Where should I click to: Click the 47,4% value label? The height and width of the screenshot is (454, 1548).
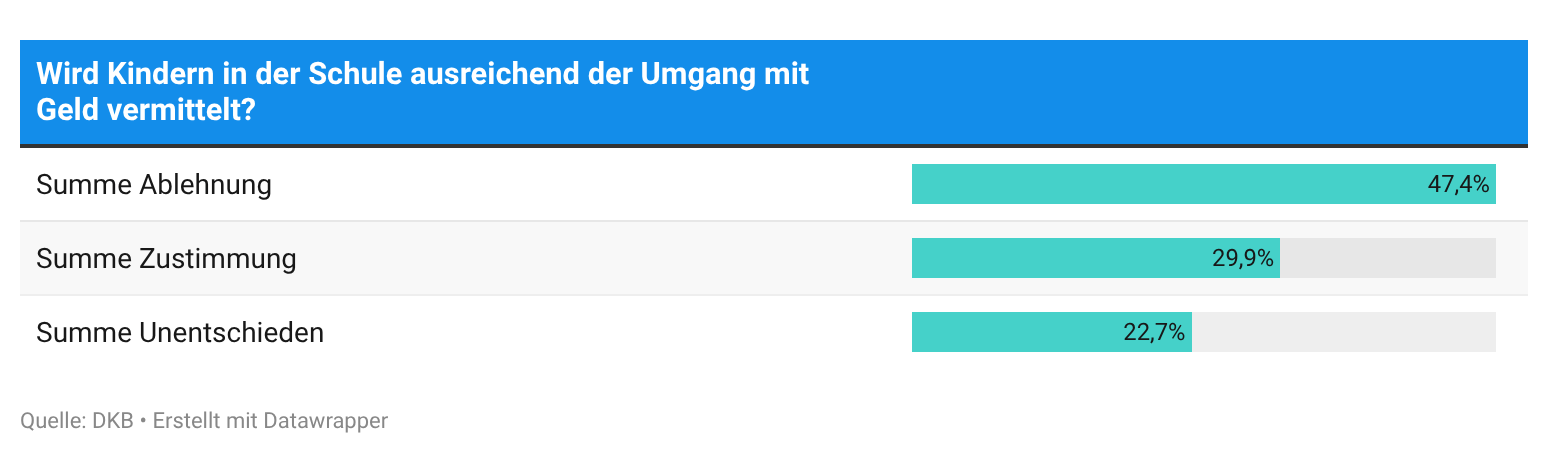click(1458, 185)
